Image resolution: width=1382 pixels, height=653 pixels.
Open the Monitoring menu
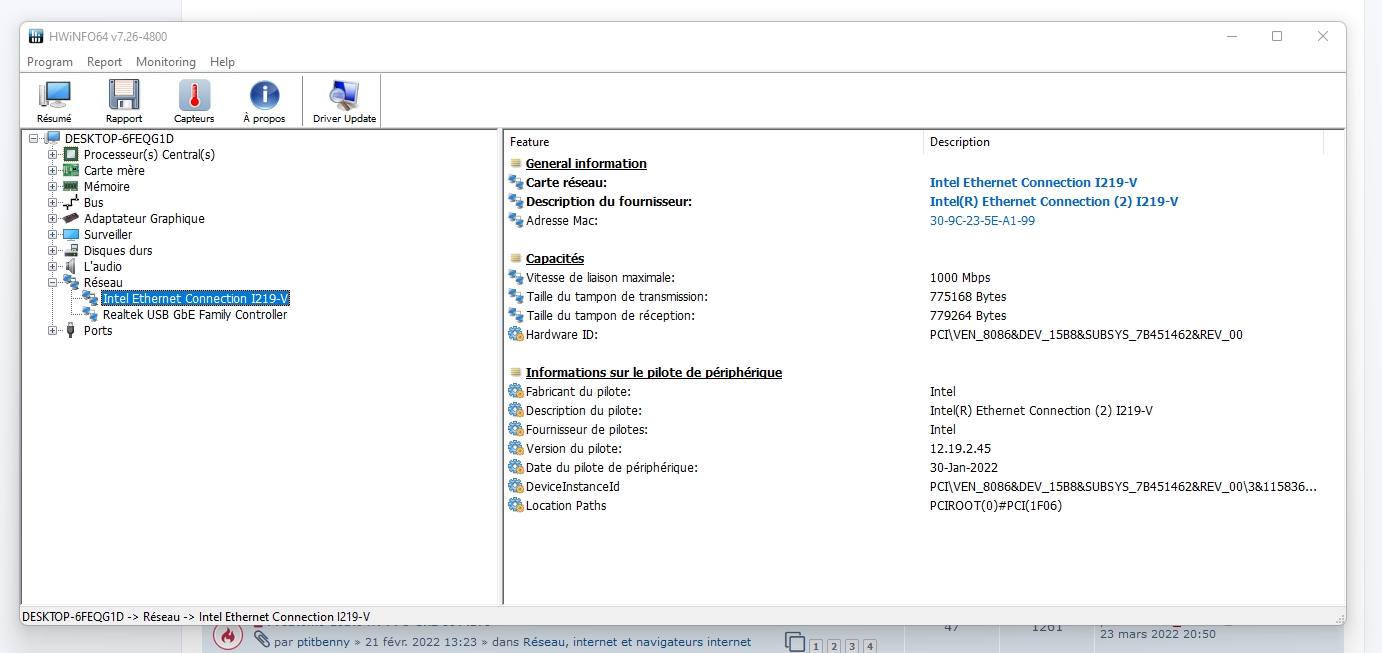click(166, 62)
